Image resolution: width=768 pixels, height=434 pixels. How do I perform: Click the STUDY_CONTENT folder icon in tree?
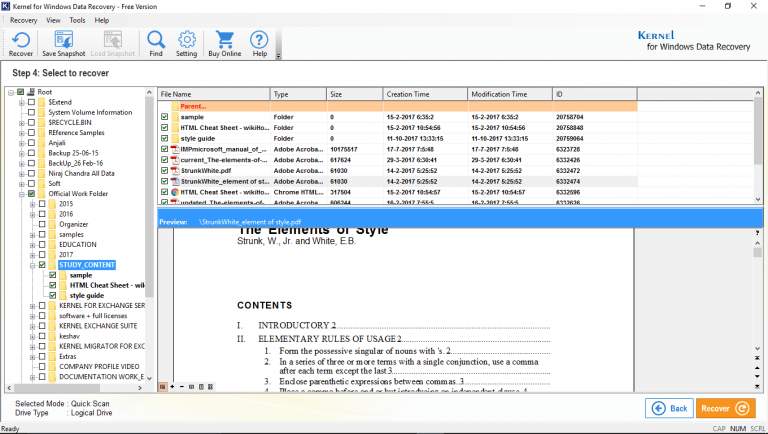coord(53,265)
